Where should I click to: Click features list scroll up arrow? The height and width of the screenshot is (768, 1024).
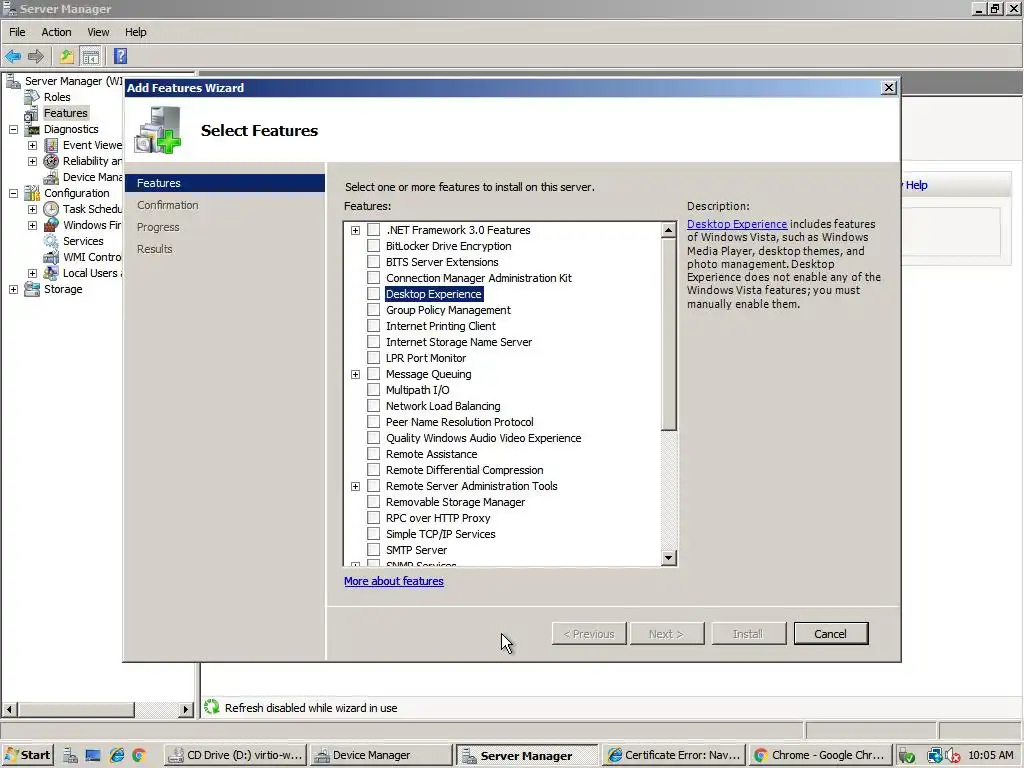pyautogui.click(x=668, y=230)
